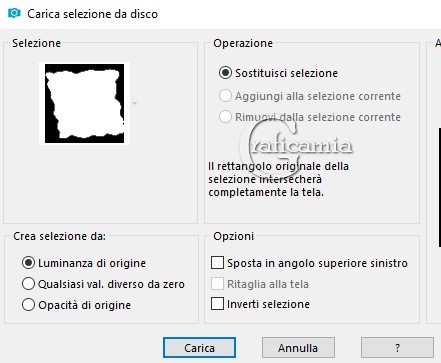Open help with the question mark button
Screen dimensions: 441x363
click(397, 348)
